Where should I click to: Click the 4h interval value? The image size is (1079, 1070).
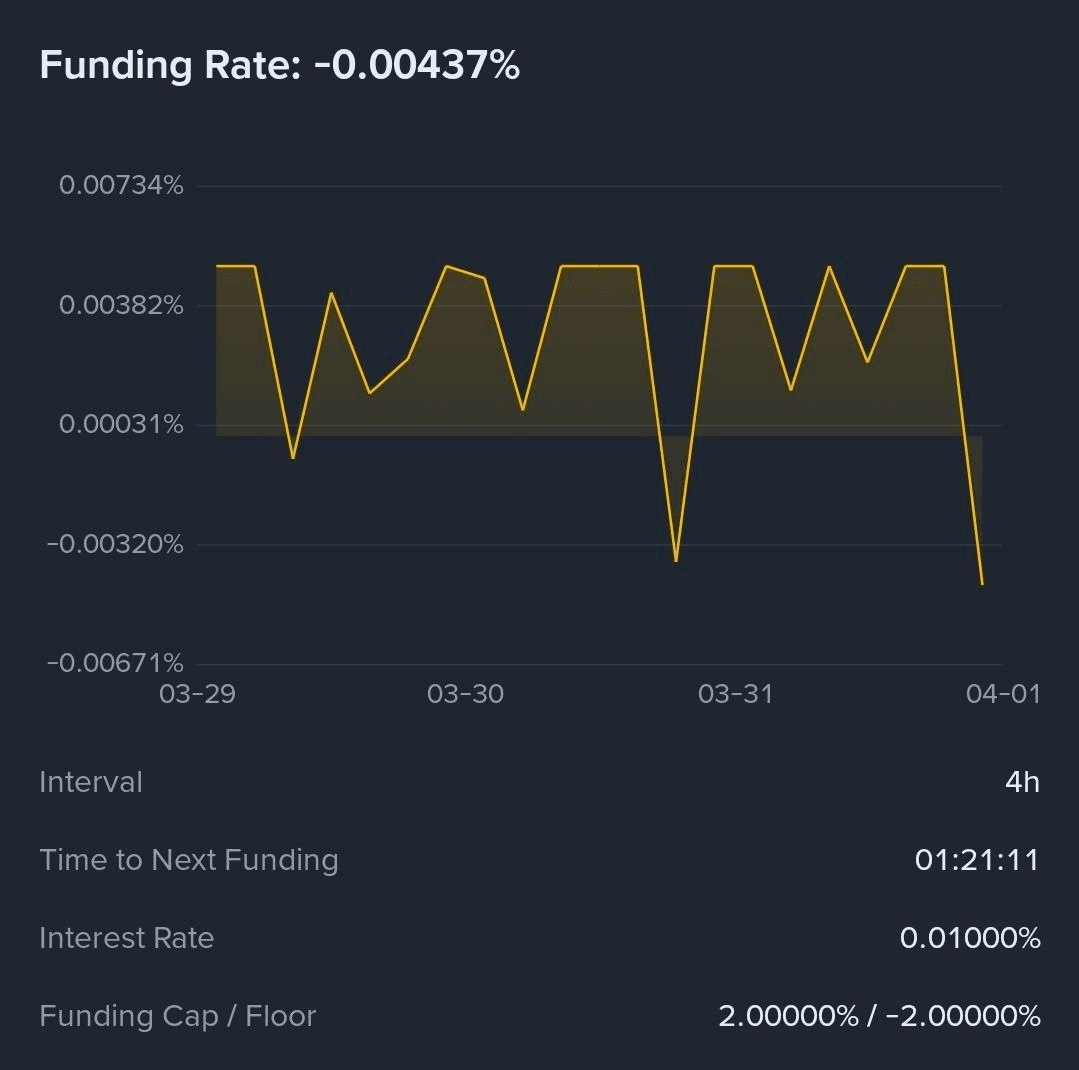[x=1022, y=782]
